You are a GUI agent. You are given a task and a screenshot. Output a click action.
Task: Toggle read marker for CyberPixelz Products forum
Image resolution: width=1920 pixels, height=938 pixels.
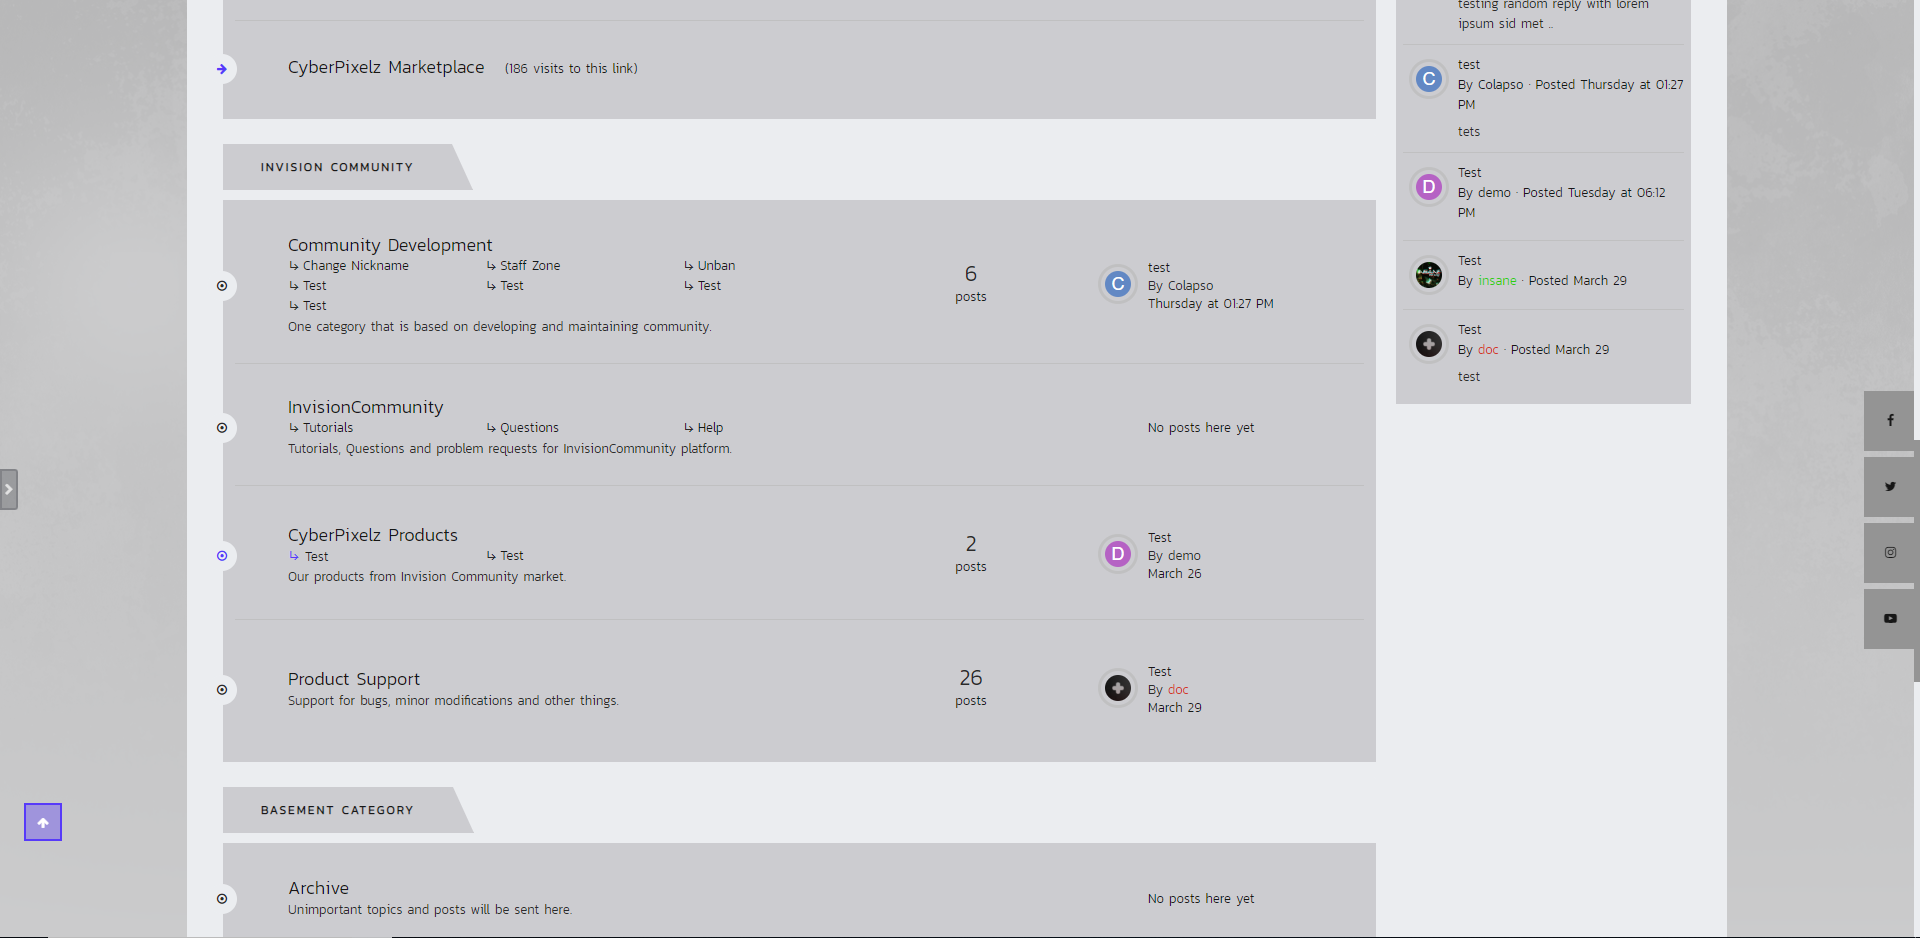click(x=222, y=556)
